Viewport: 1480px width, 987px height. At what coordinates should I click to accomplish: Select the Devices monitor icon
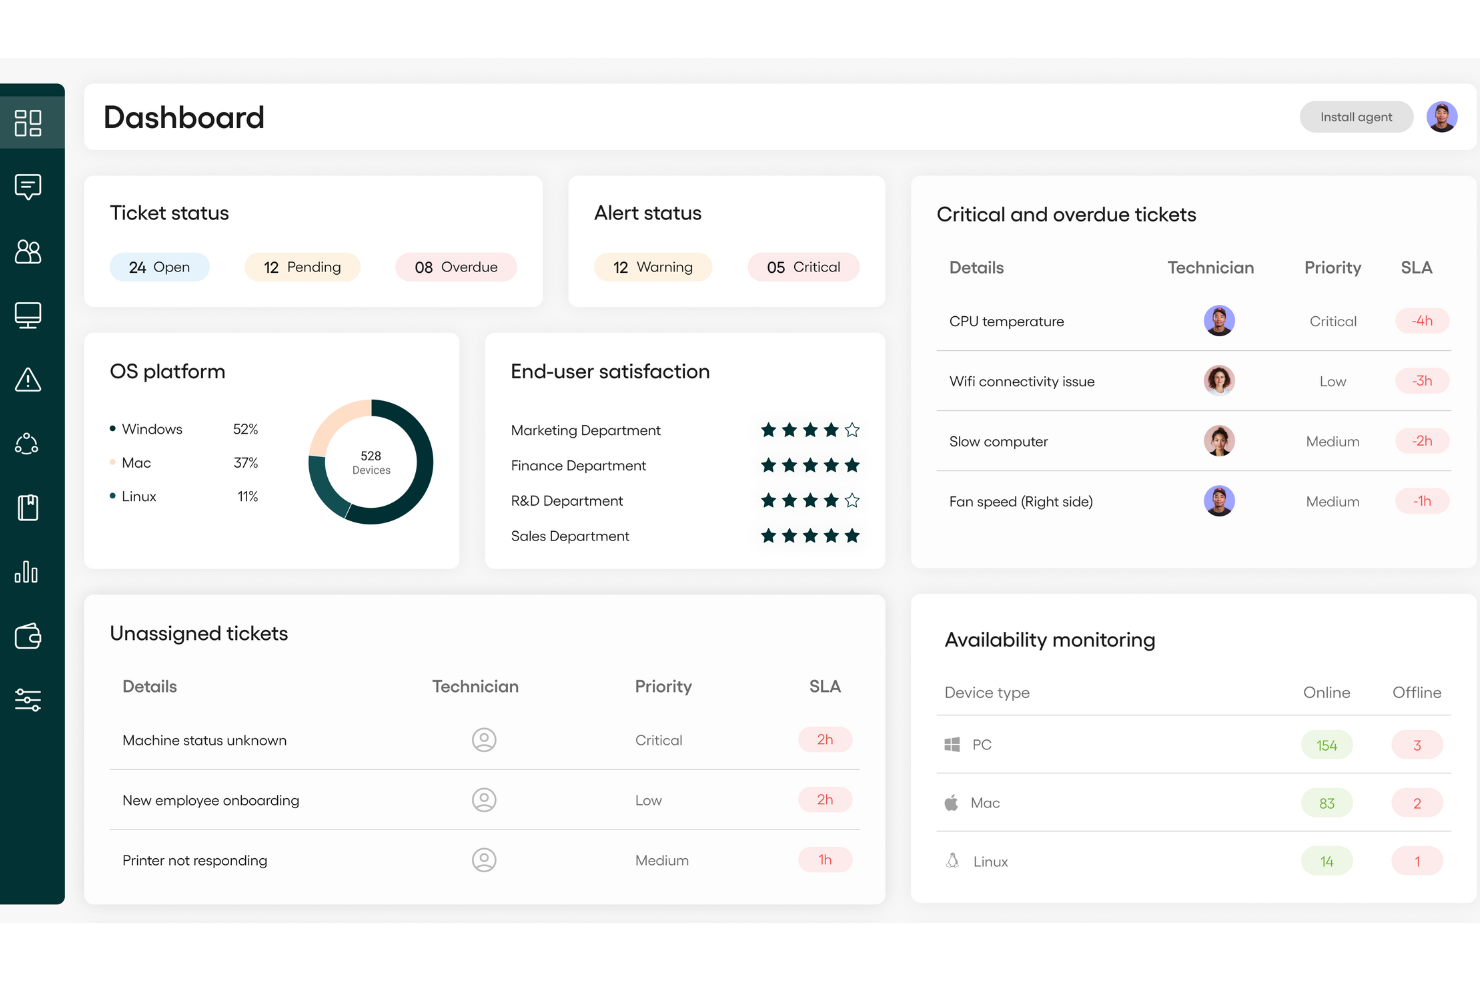point(28,314)
